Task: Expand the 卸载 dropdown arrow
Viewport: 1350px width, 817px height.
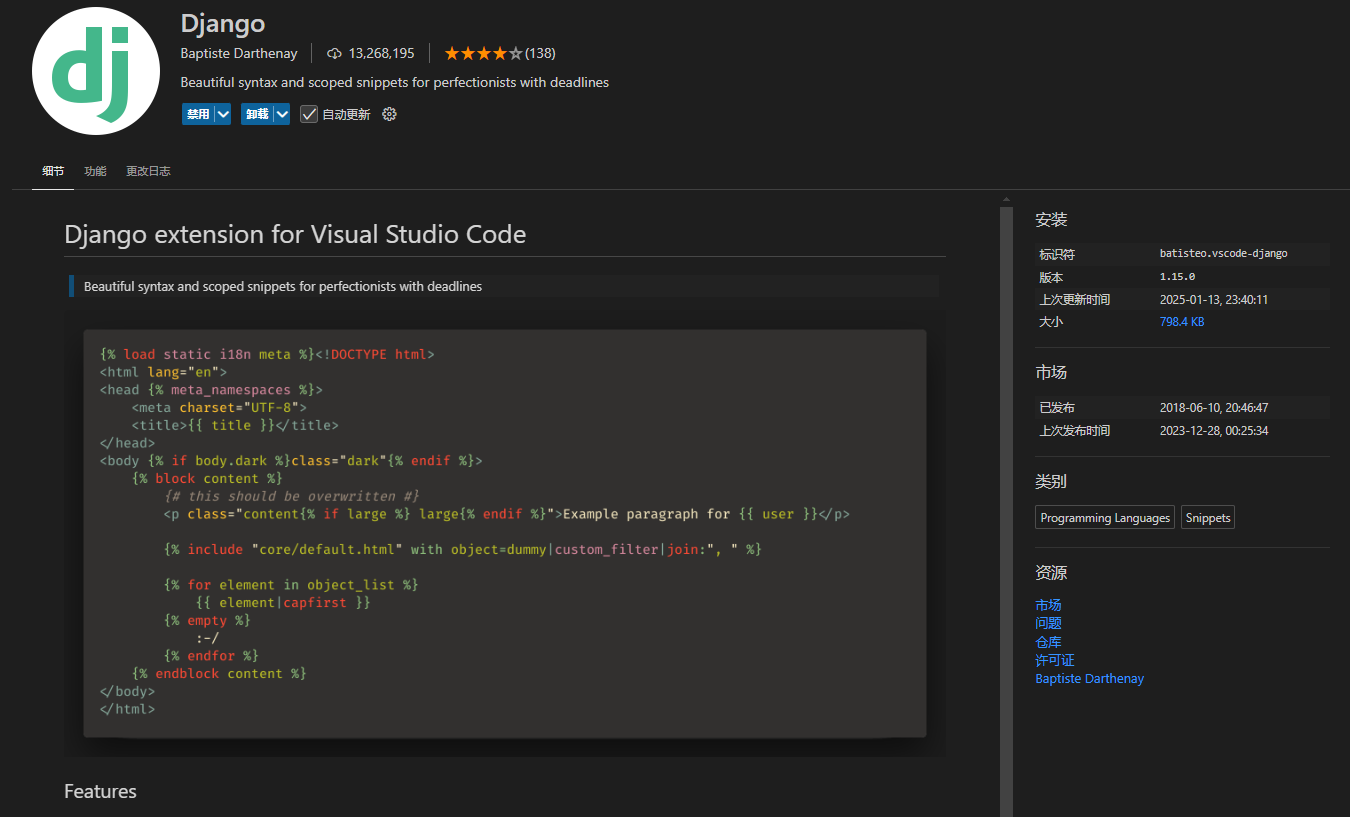Action: (282, 114)
